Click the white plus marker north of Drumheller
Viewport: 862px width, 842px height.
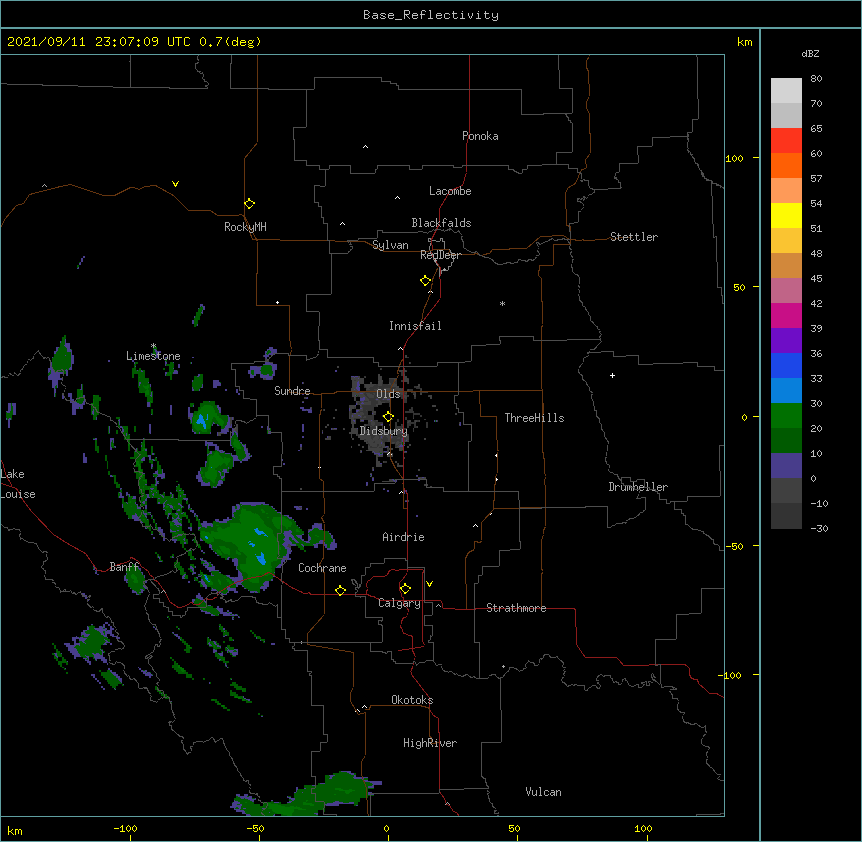click(x=612, y=375)
